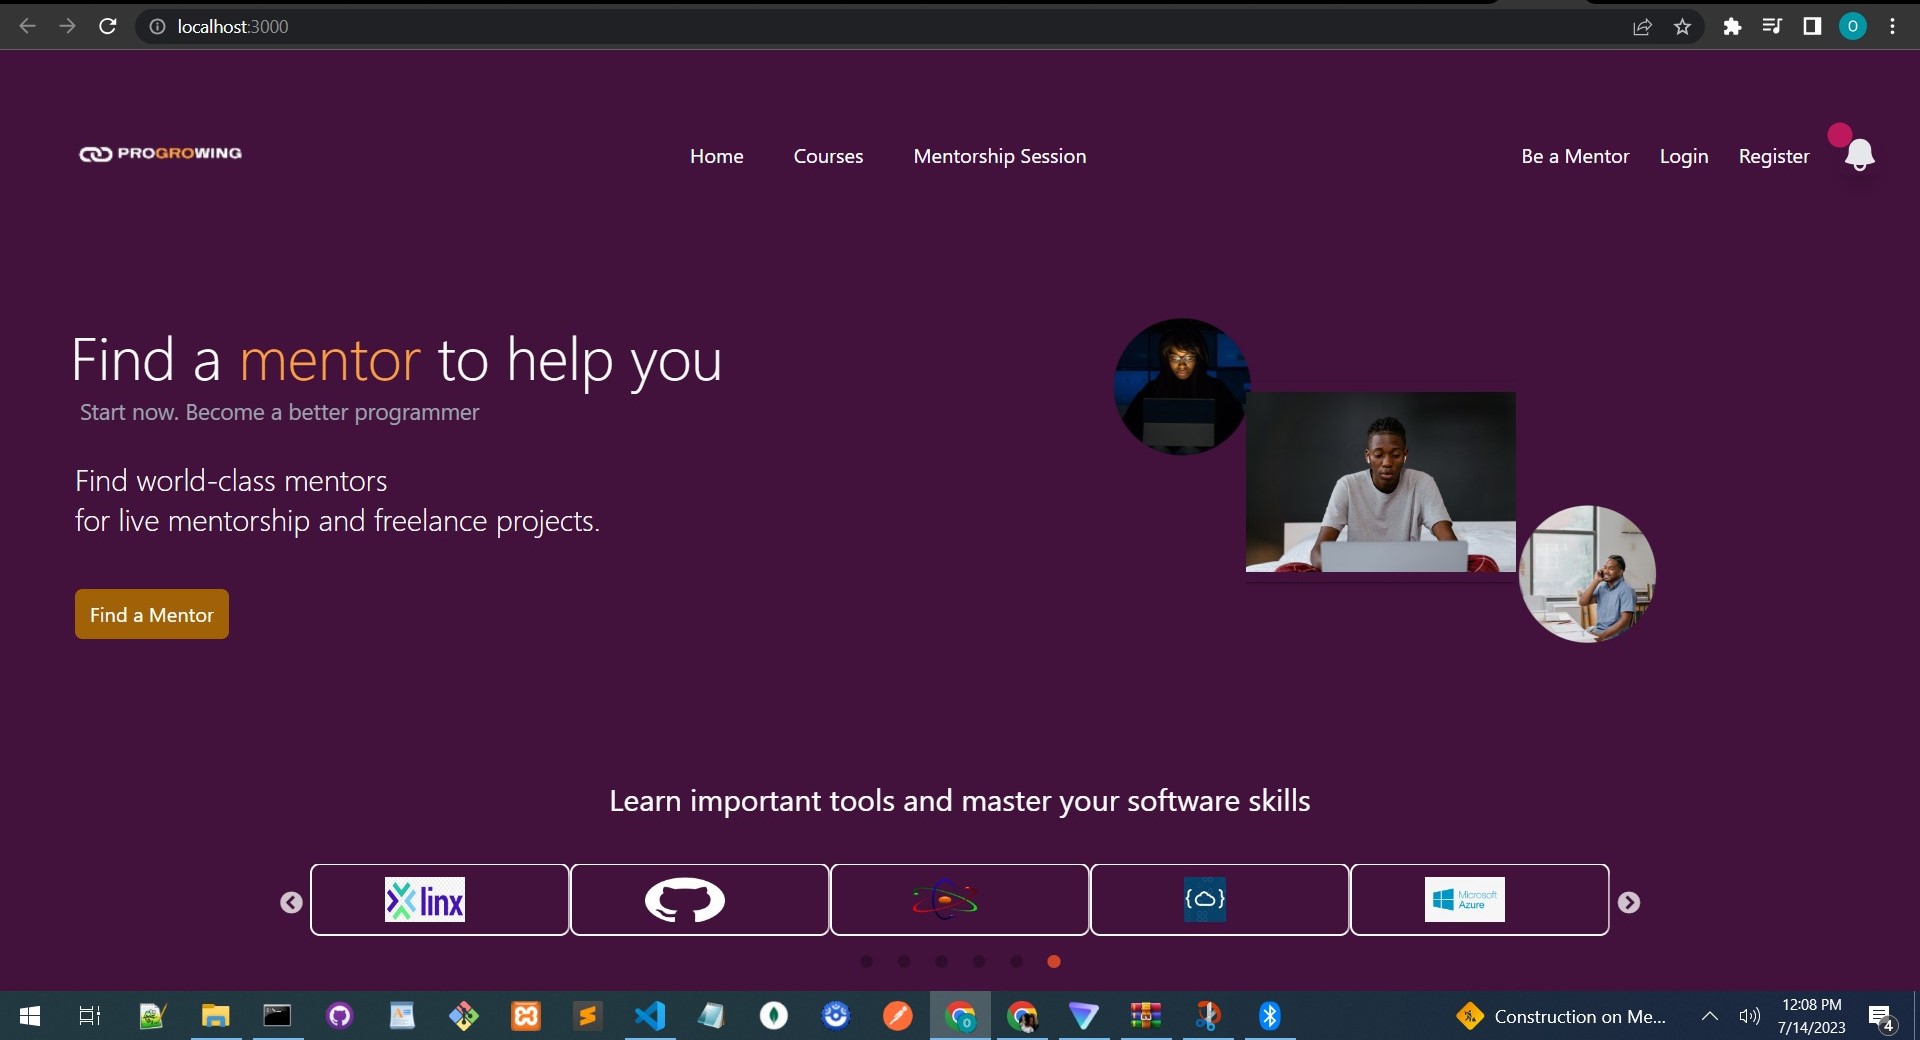Launch XAMPP from the taskbar
Viewport: 1920px width, 1040px height.
coord(526,1016)
